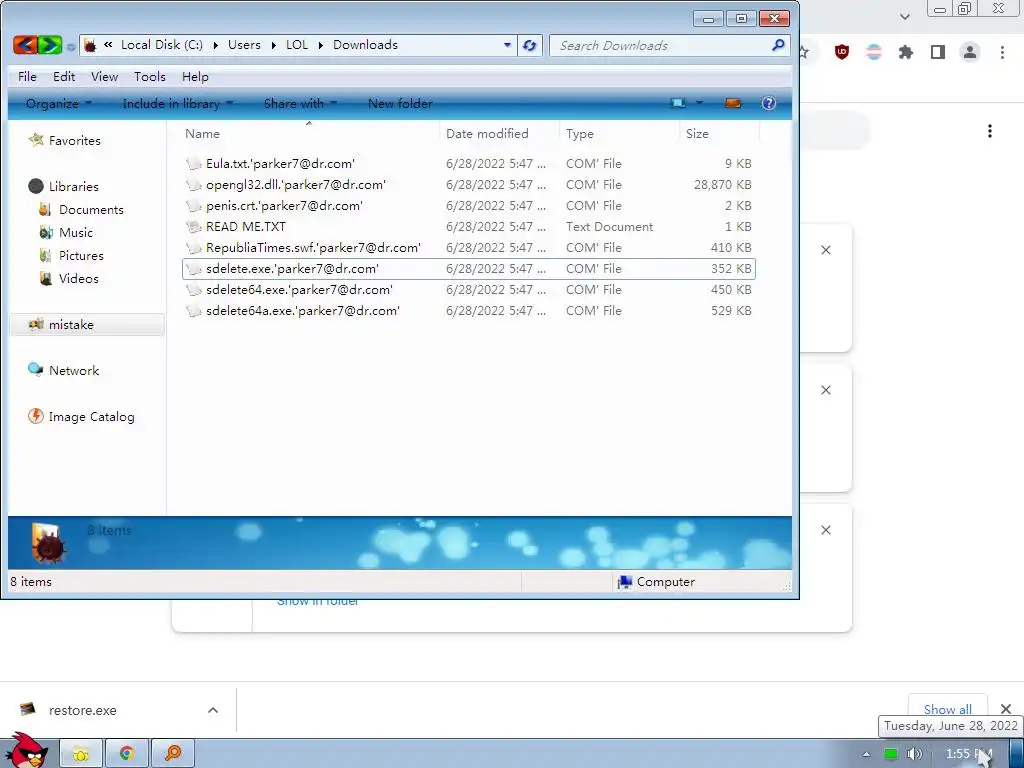Select Eula.txt.'parker7@dr.com' file
The height and width of the screenshot is (768, 1024).
click(469, 164)
